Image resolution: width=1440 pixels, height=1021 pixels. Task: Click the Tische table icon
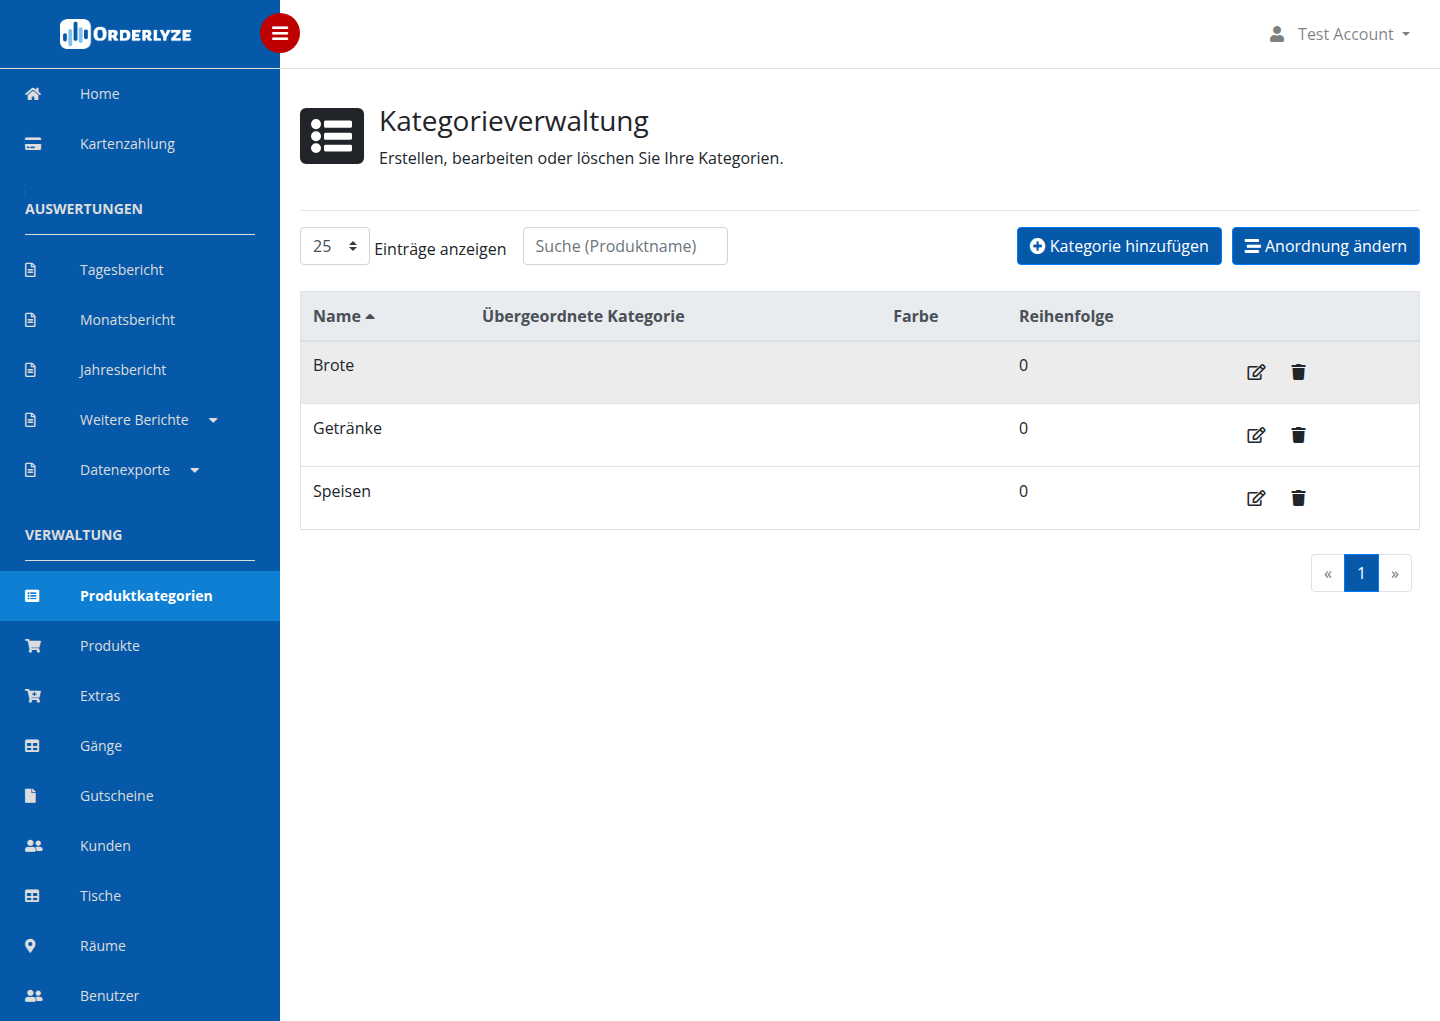[x=32, y=896]
